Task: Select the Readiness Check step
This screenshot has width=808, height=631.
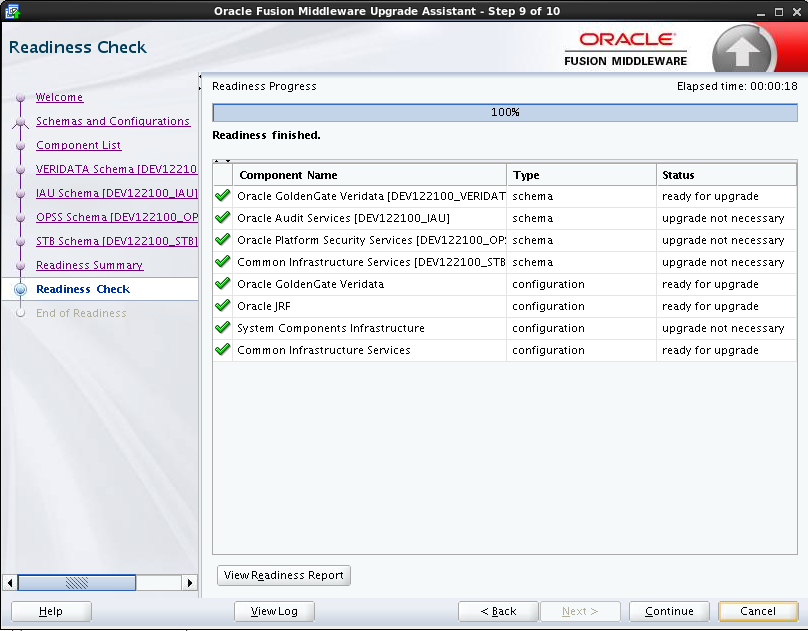Action: point(83,289)
